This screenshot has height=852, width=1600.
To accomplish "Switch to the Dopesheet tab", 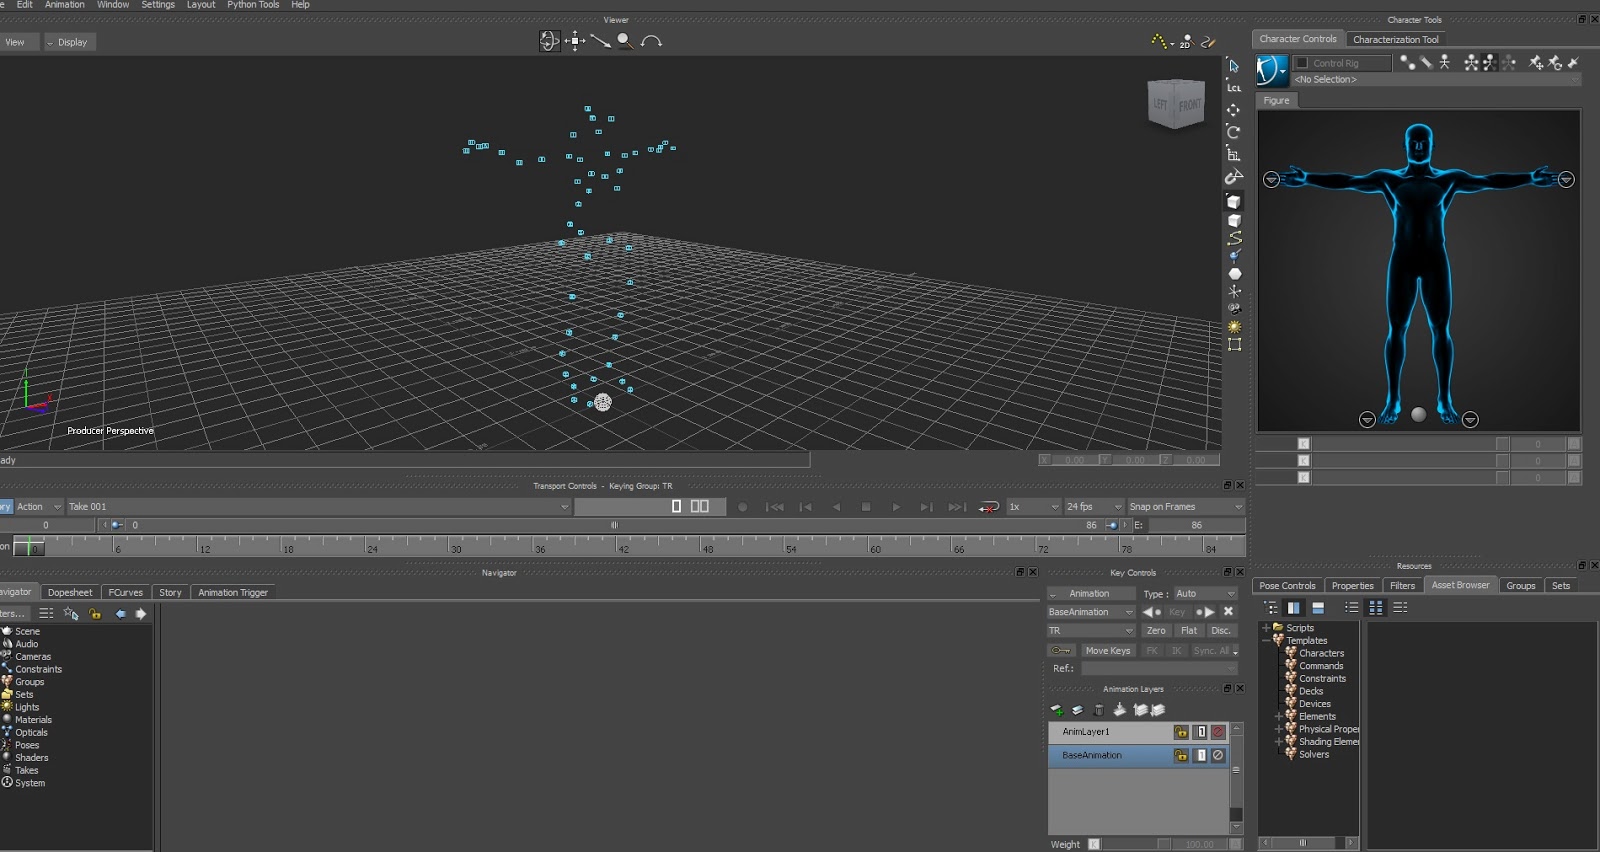I will (70, 592).
